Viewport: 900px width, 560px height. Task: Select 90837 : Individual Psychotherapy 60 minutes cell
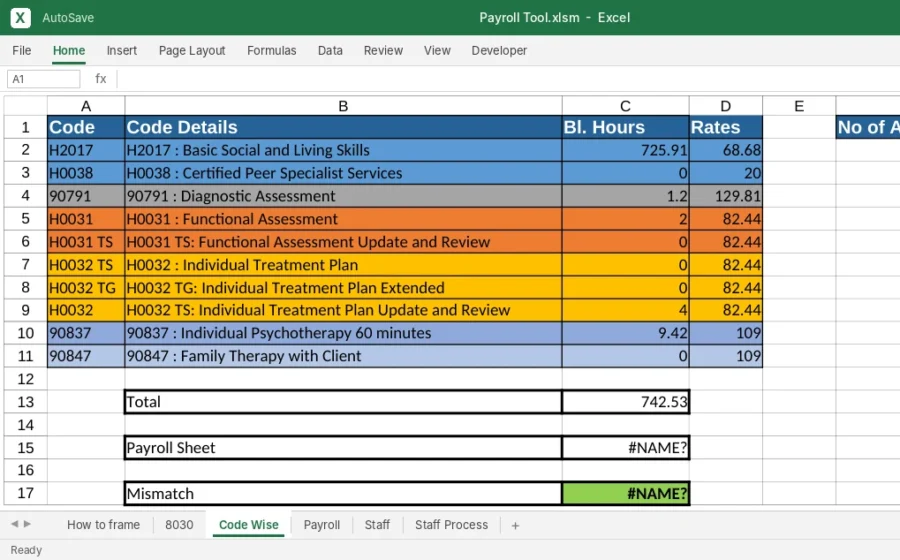point(343,333)
